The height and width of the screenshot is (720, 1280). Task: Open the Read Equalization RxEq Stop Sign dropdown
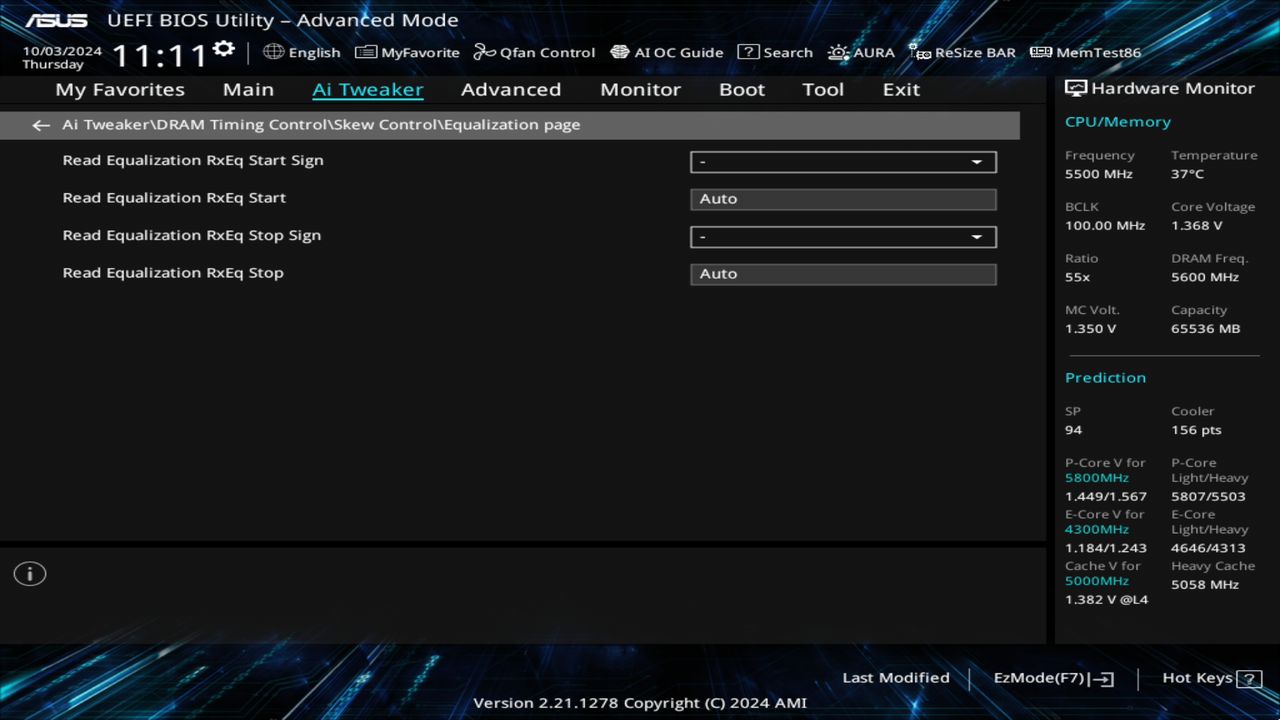click(842, 237)
